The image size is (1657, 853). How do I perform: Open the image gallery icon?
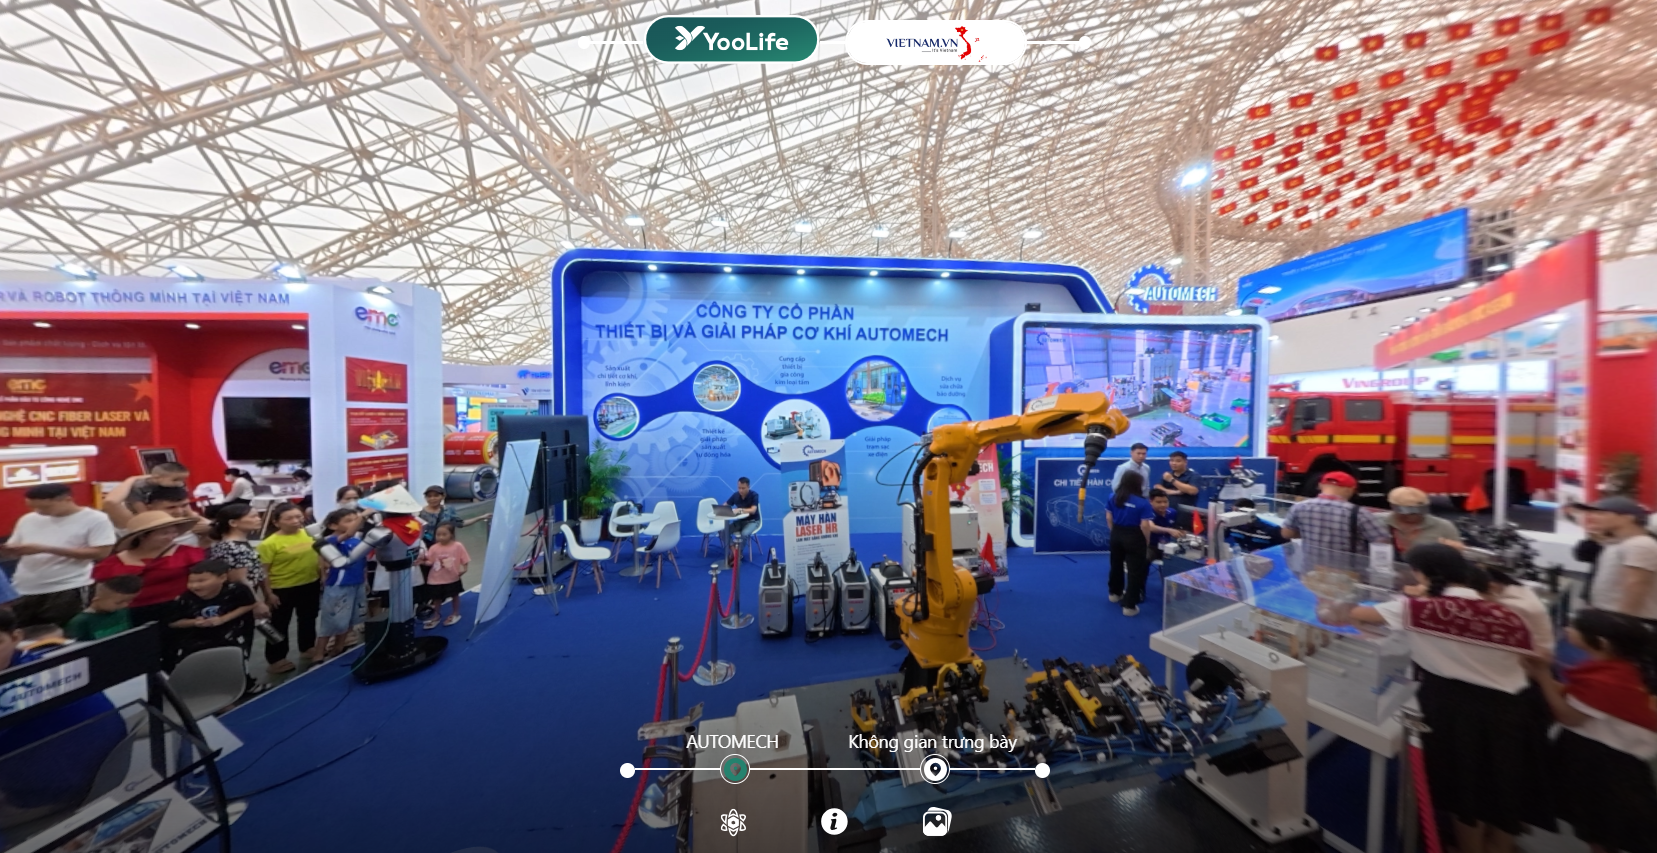936,822
